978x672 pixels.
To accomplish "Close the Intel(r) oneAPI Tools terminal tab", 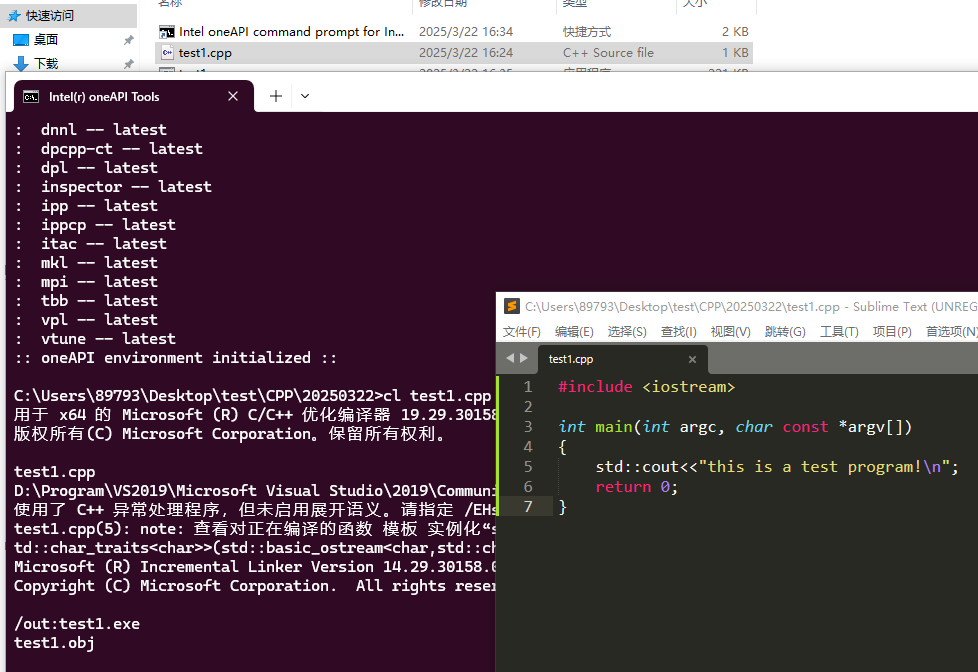I will click(x=233, y=96).
